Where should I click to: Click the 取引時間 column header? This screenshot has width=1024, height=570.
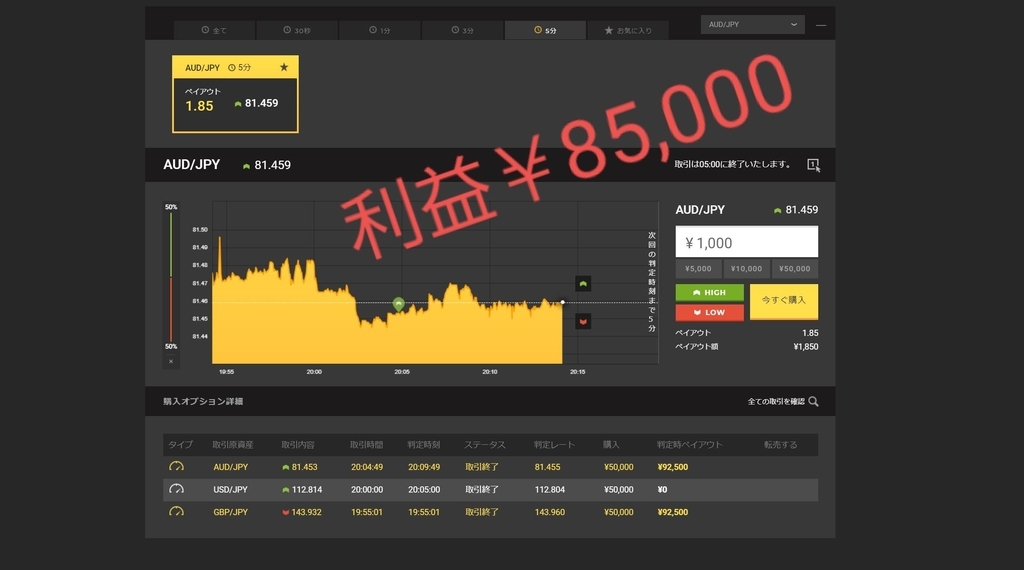(x=366, y=445)
